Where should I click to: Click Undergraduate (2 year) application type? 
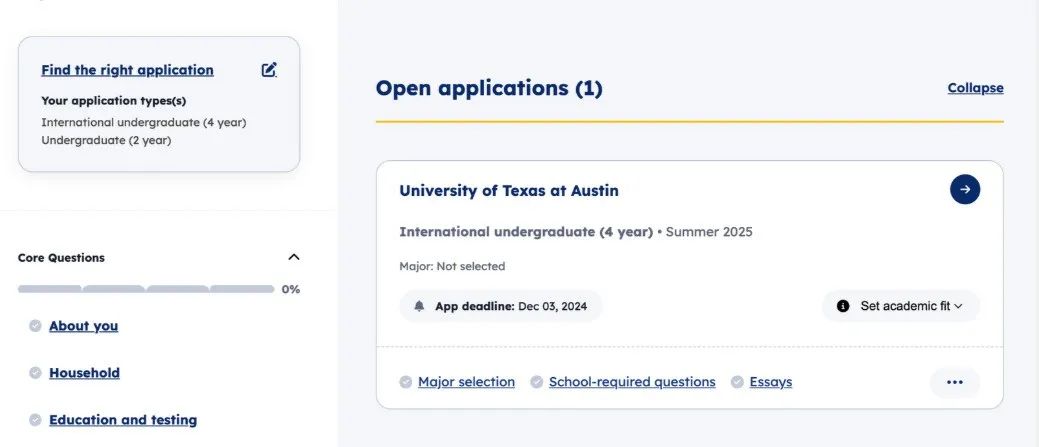coord(106,140)
